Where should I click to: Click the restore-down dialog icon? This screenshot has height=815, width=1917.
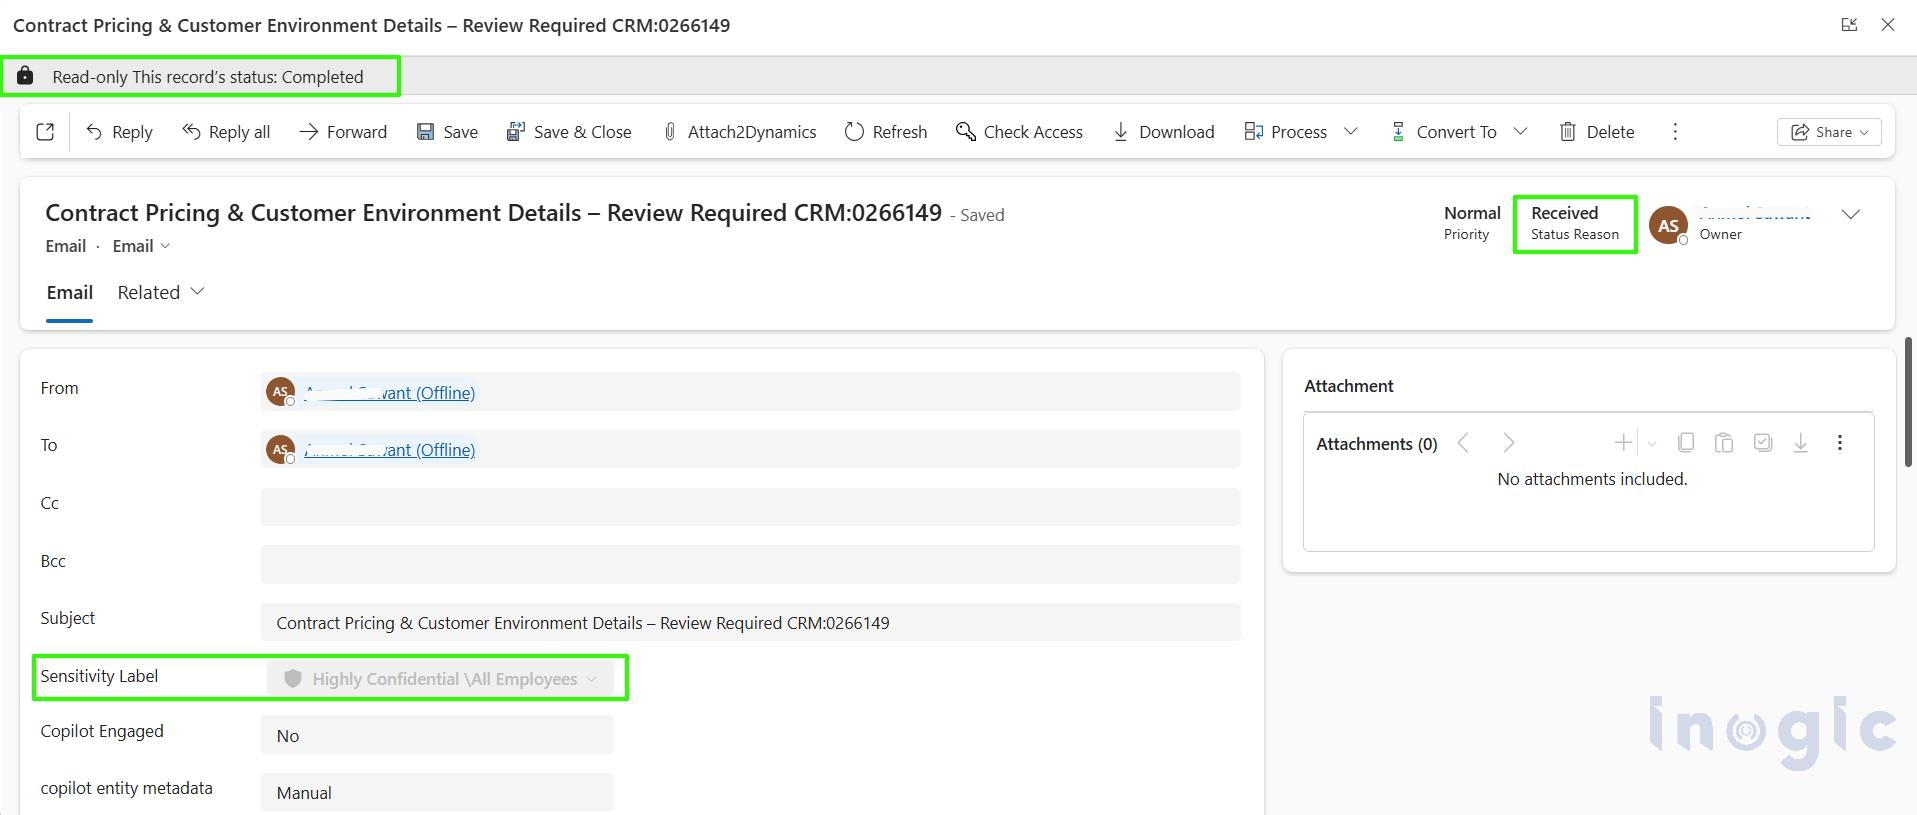pyautogui.click(x=1849, y=25)
